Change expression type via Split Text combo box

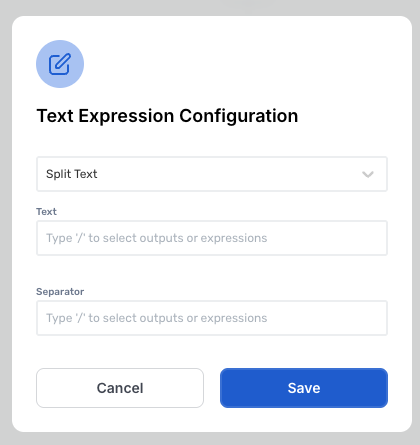(x=212, y=174)
